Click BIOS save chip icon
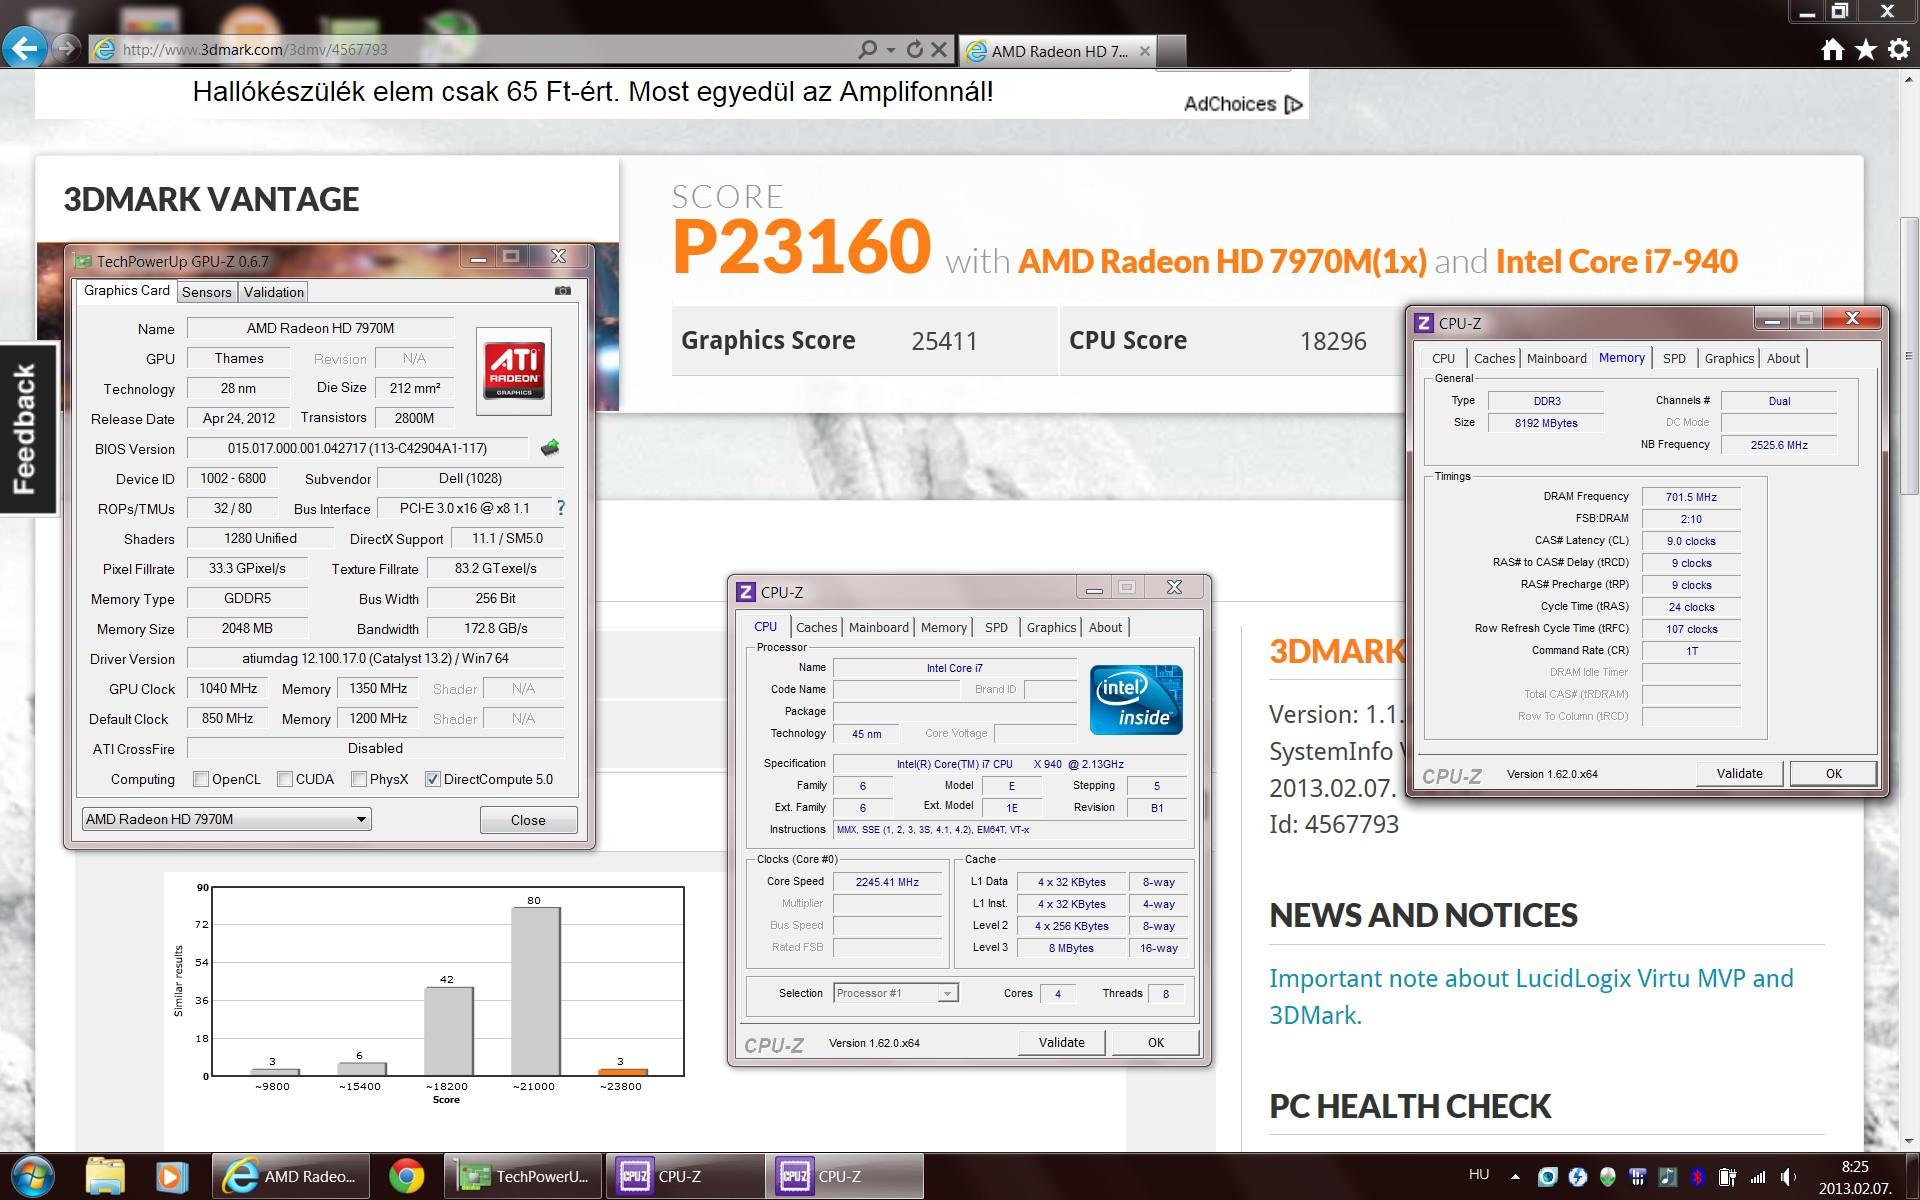Image resolution: width=1920 pixels, height=1200 pixels. pyautogui.click(x=549, y=448)
